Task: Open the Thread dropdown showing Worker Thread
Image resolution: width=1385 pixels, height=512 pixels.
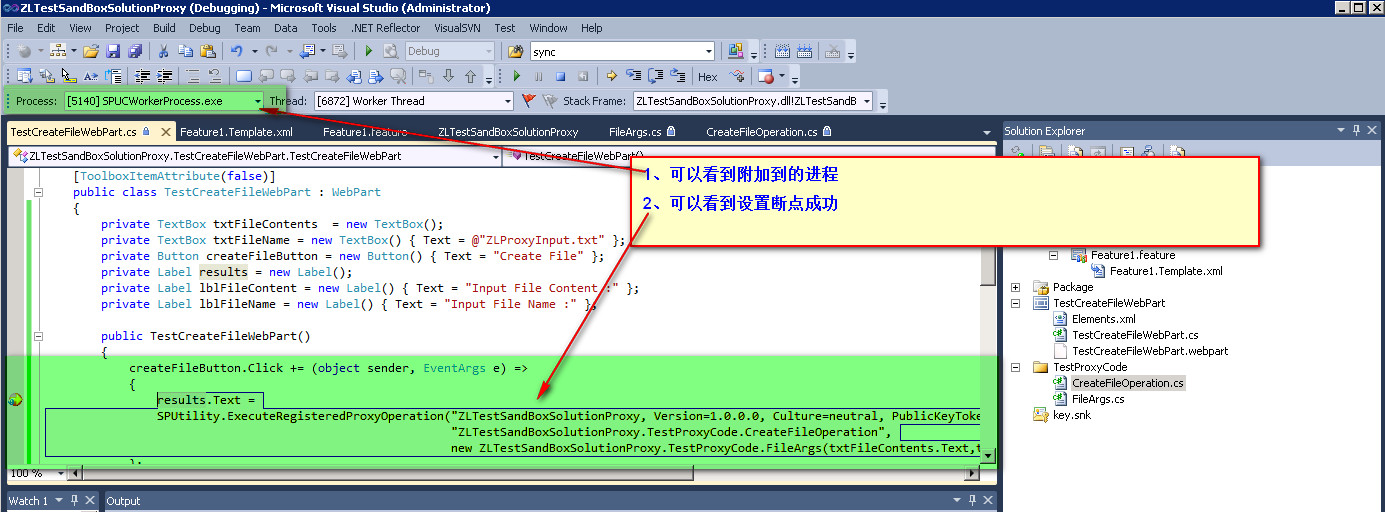Action: coord(507,101)
